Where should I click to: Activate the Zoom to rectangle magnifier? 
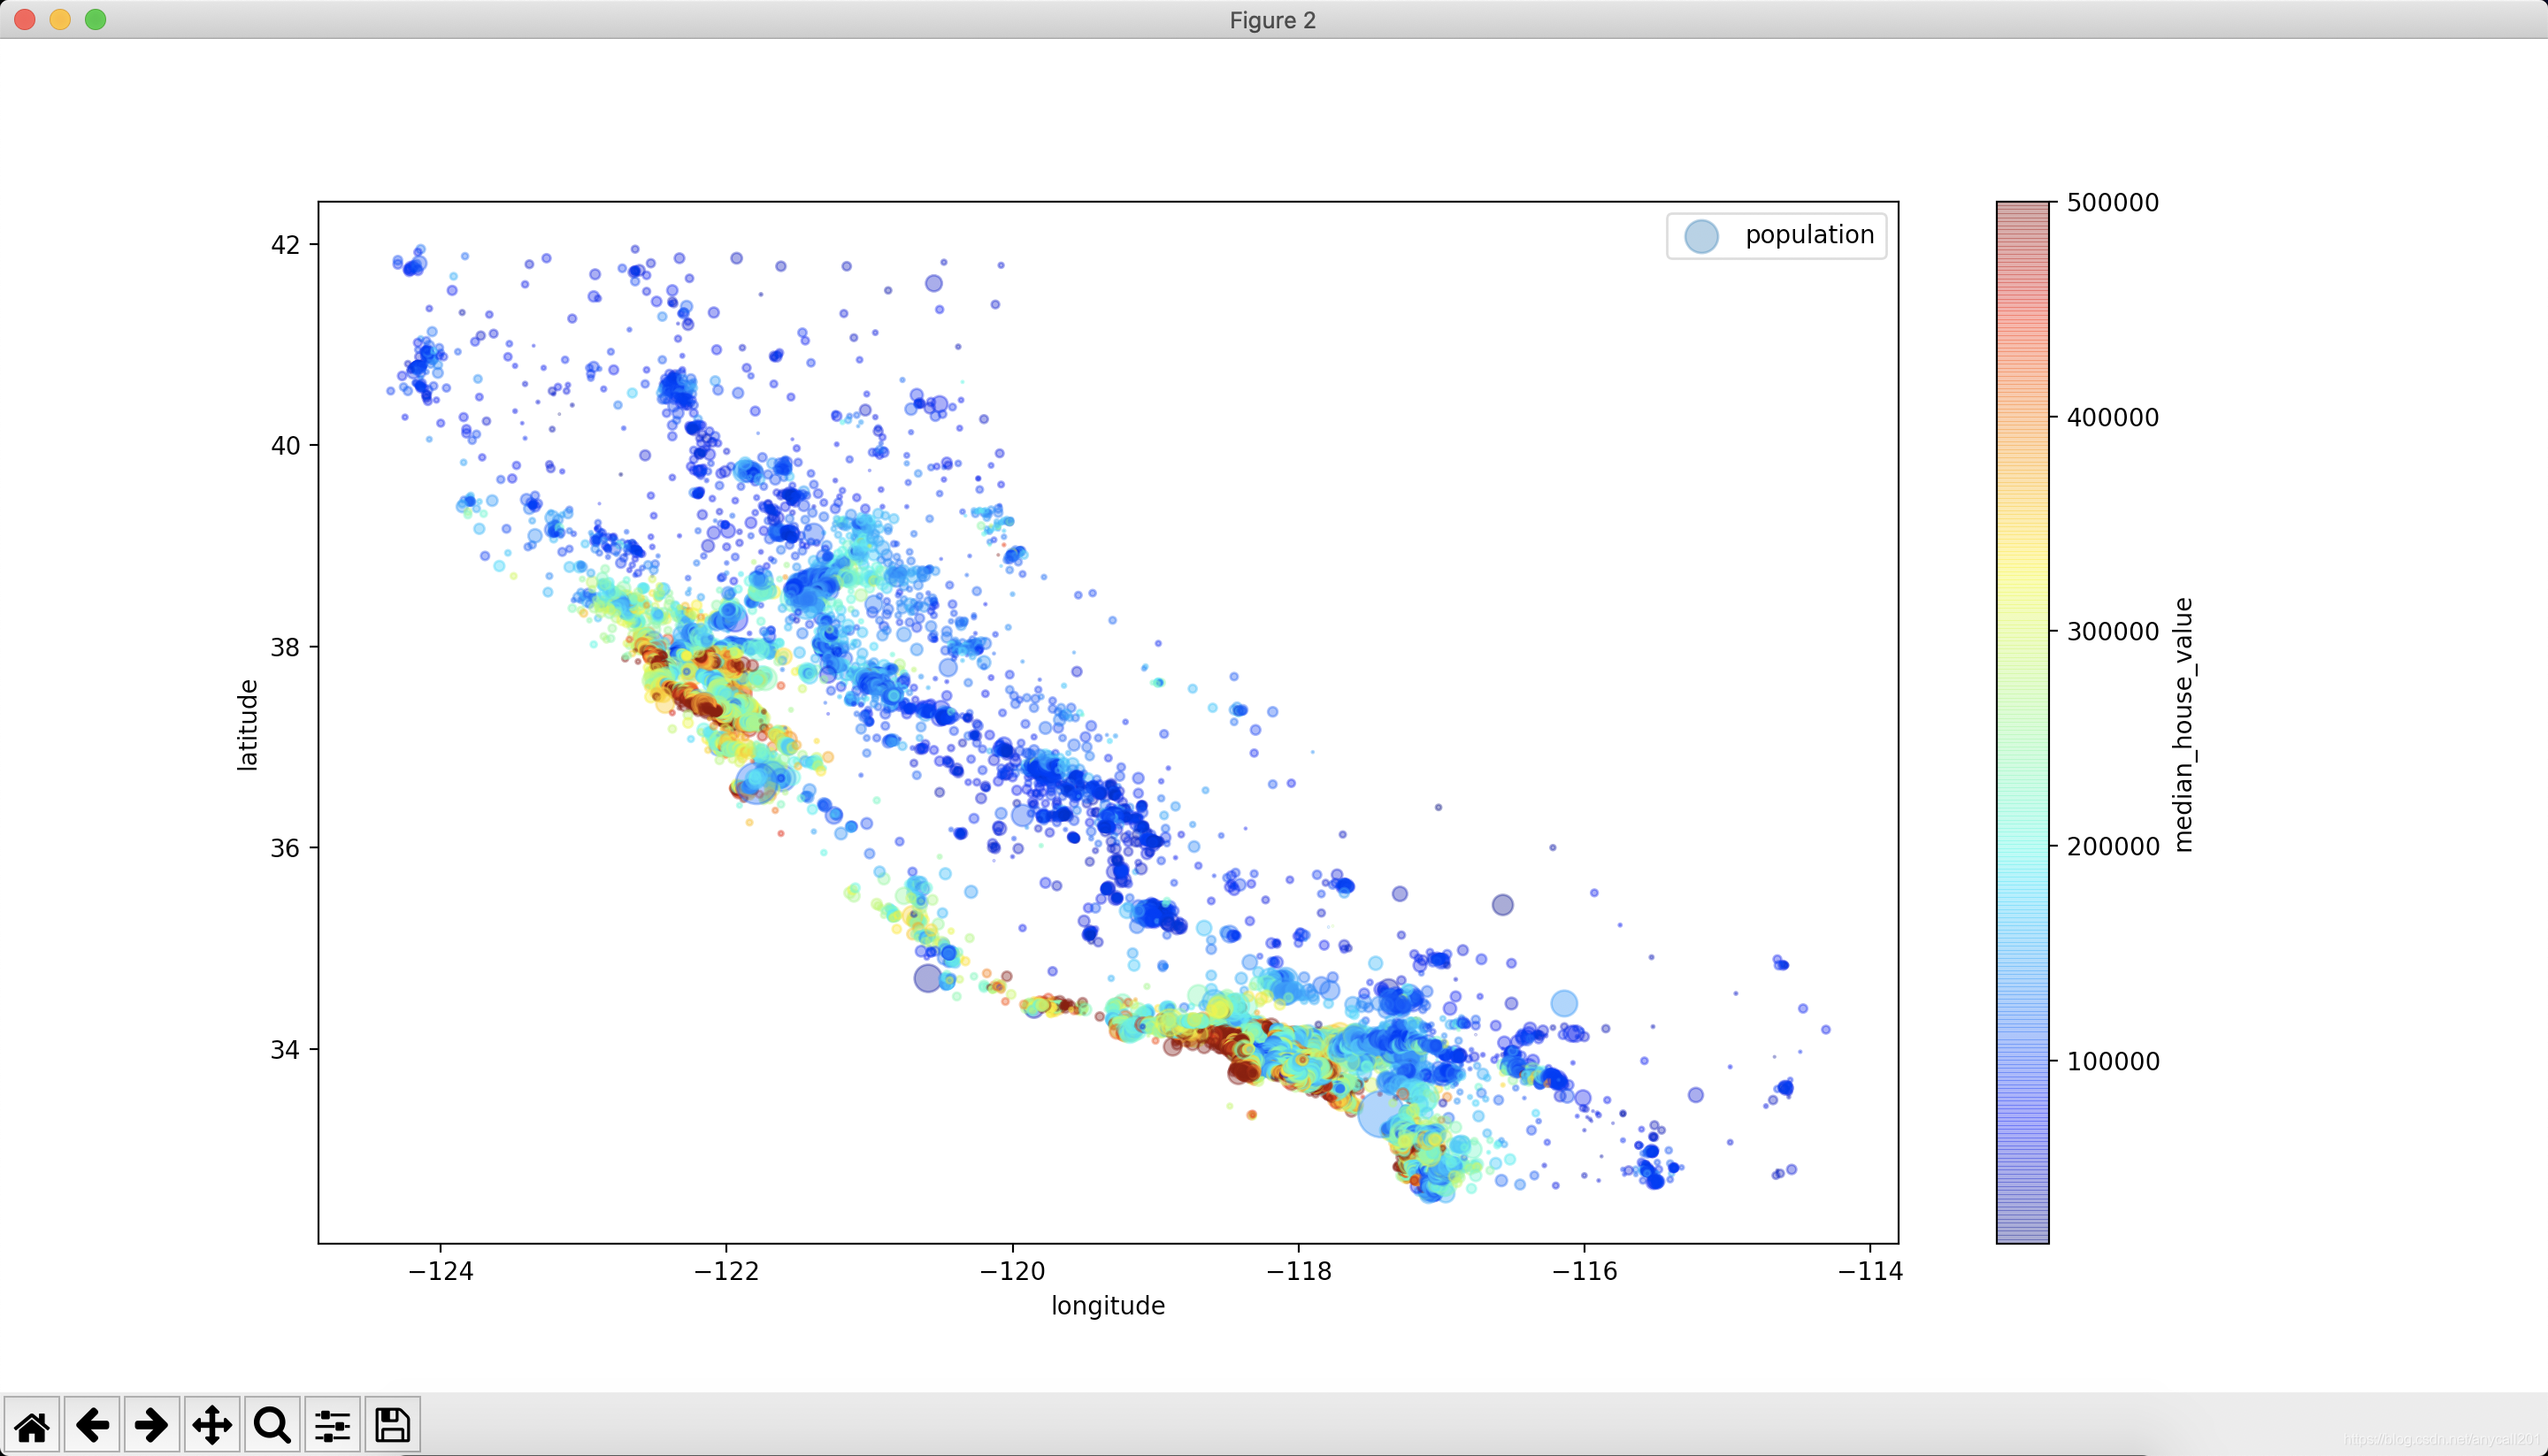tap(272, 1424)
